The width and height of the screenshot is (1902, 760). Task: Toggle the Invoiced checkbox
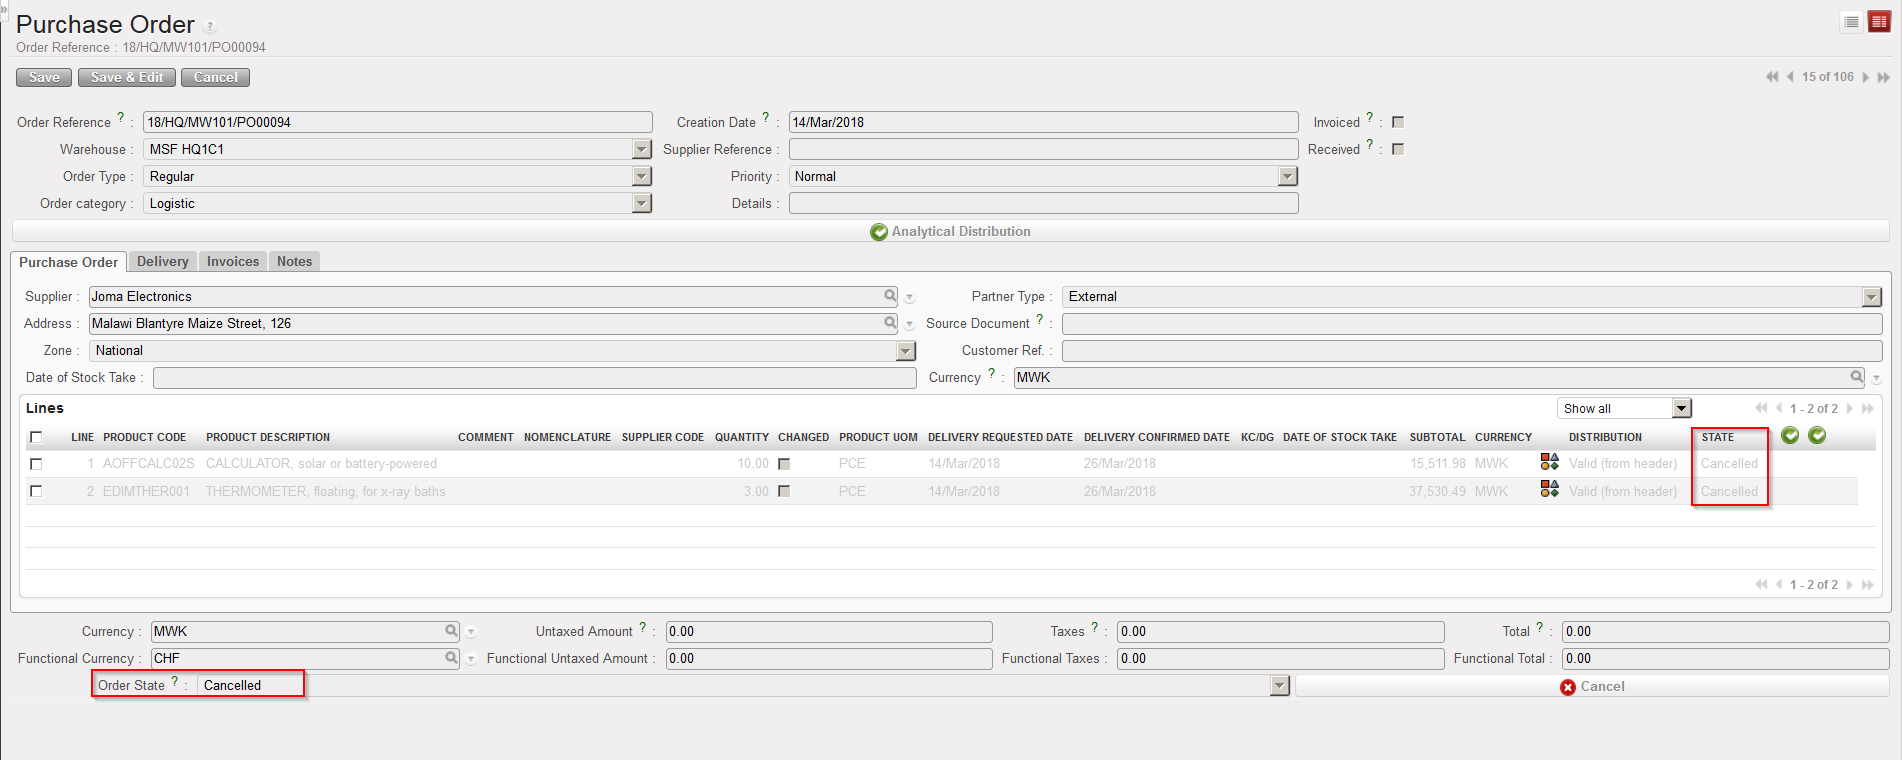1398,122
